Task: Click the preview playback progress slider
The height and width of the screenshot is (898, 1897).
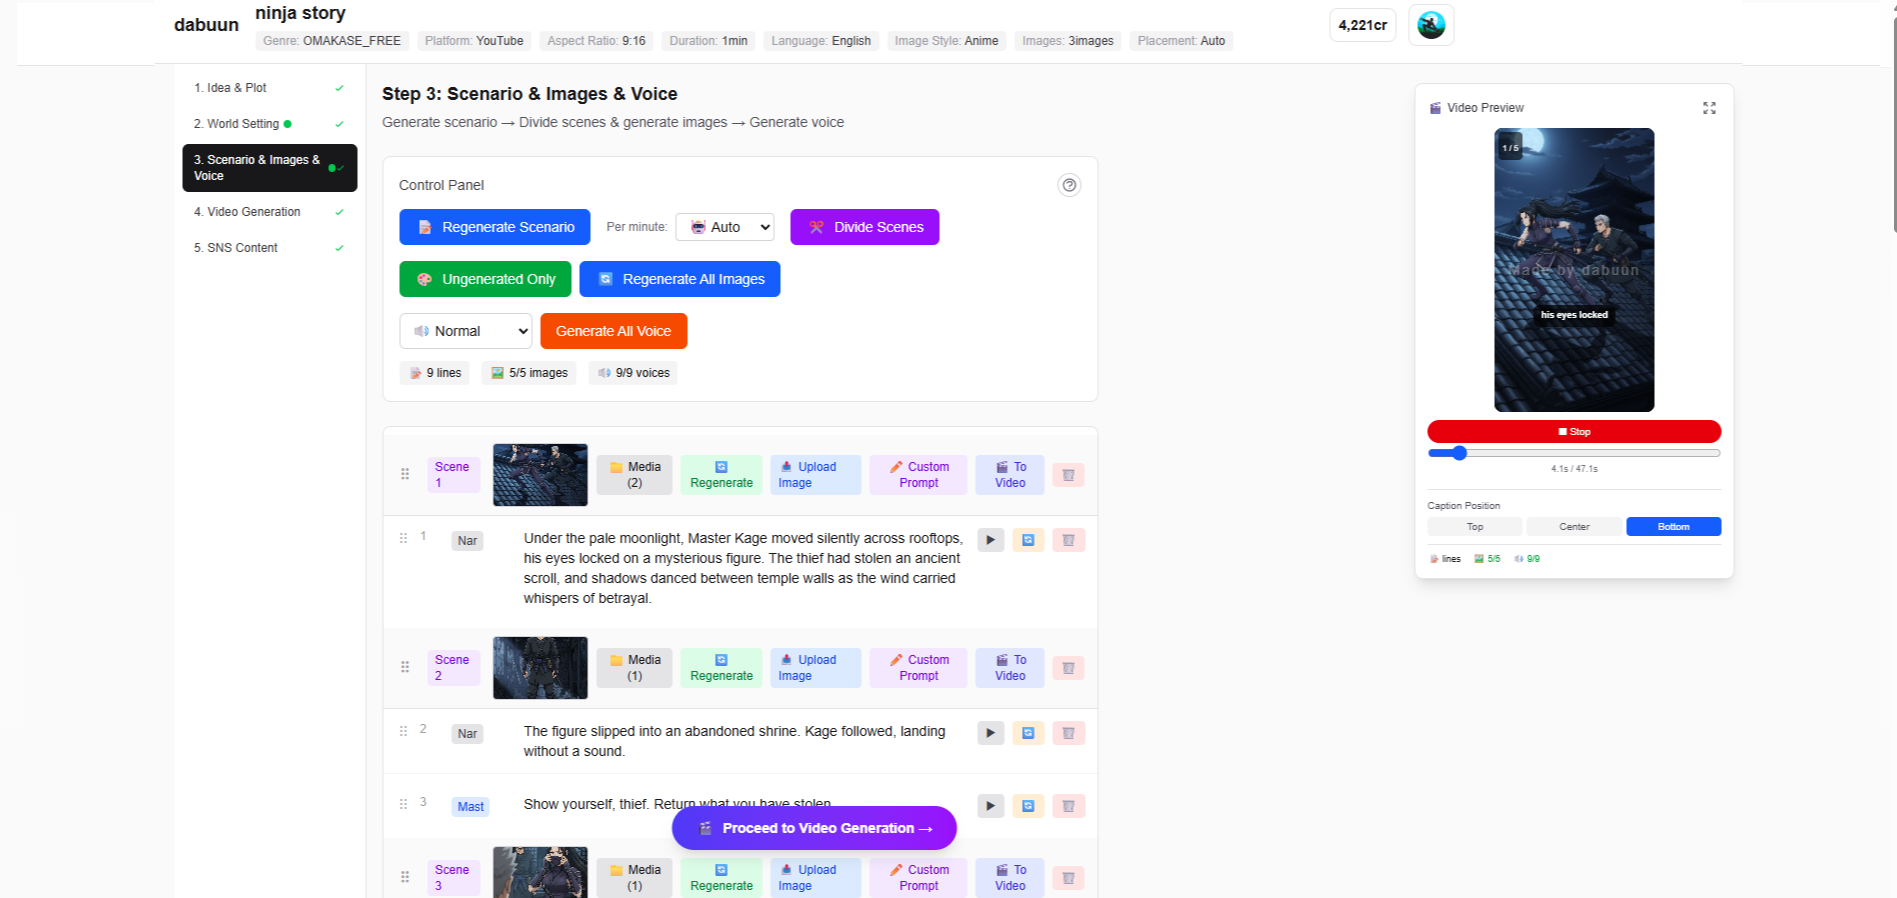Action: [x=1574, y=453]
